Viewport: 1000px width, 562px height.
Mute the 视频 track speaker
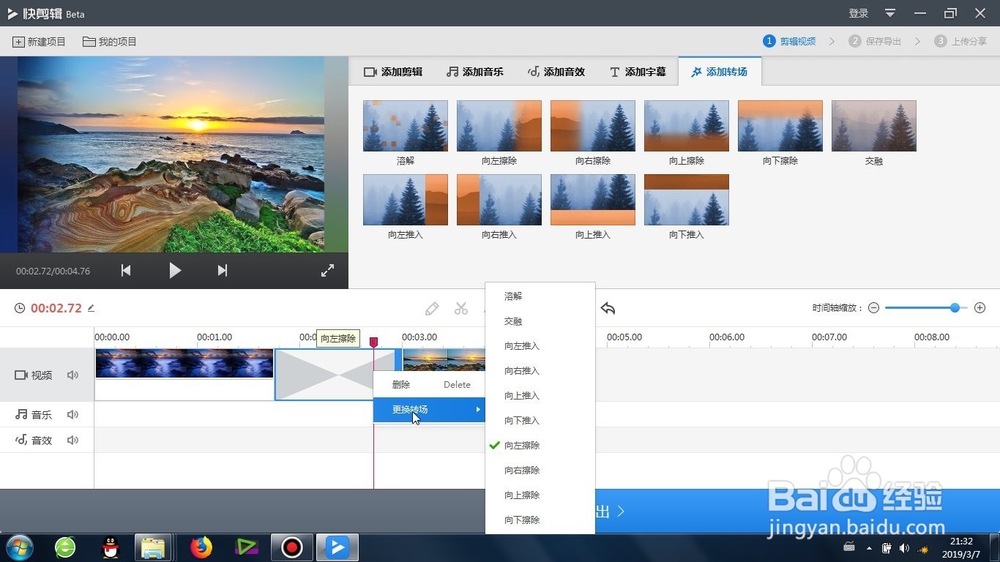[73, 375]
